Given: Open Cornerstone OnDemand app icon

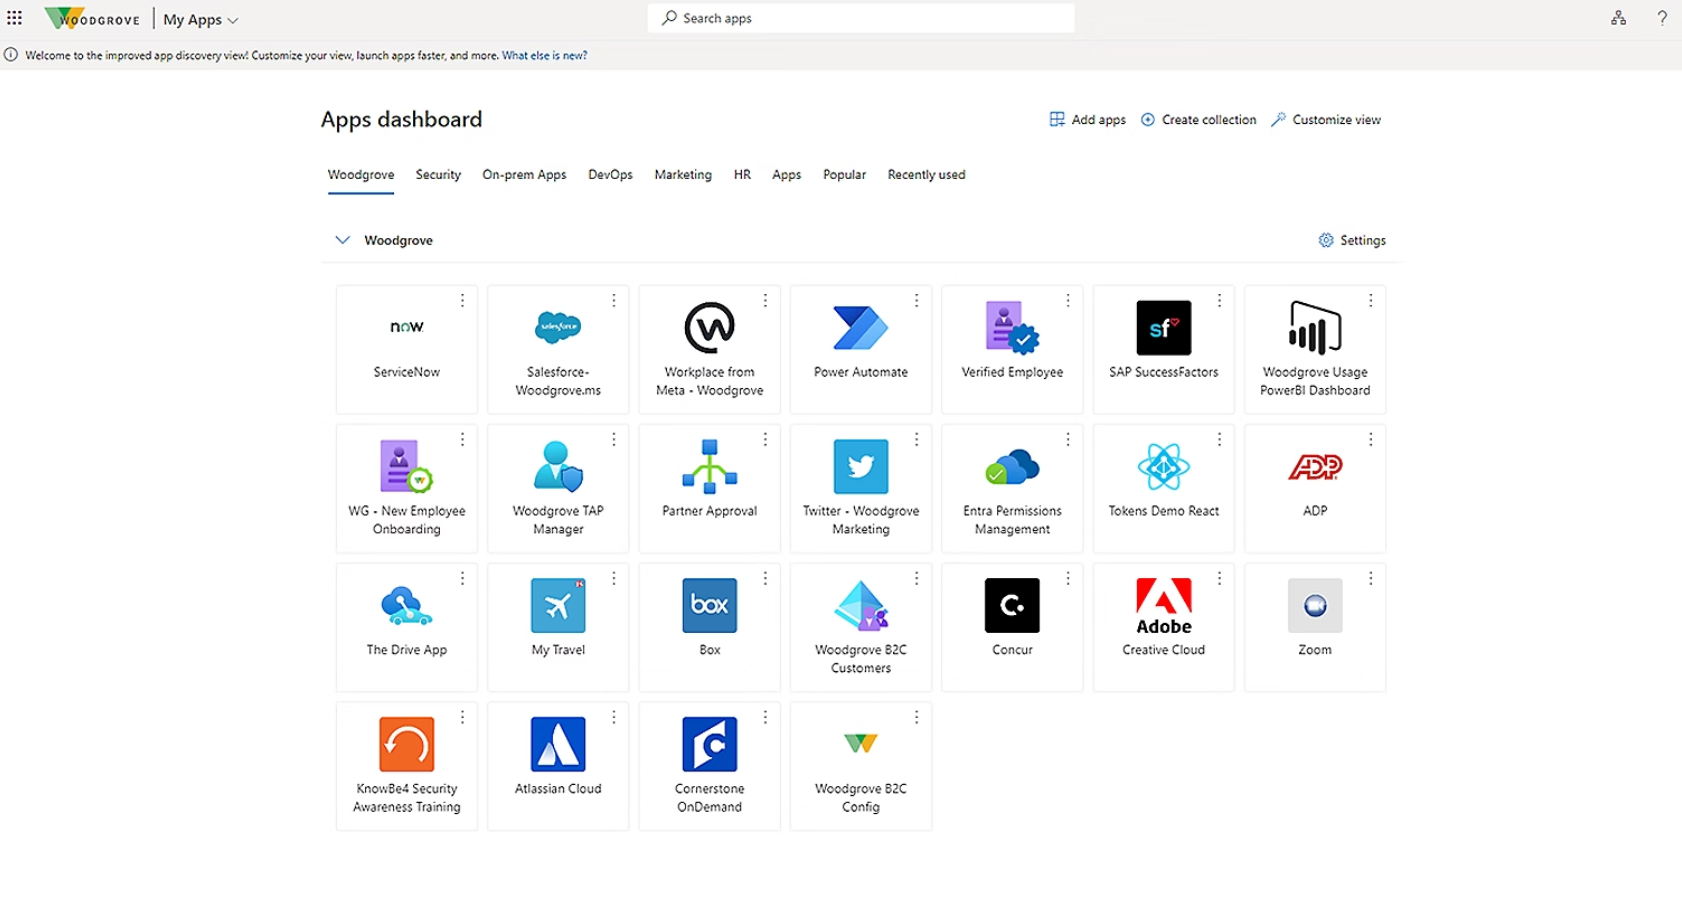Looking at the screenshot, I should click(x=709, y=744).
